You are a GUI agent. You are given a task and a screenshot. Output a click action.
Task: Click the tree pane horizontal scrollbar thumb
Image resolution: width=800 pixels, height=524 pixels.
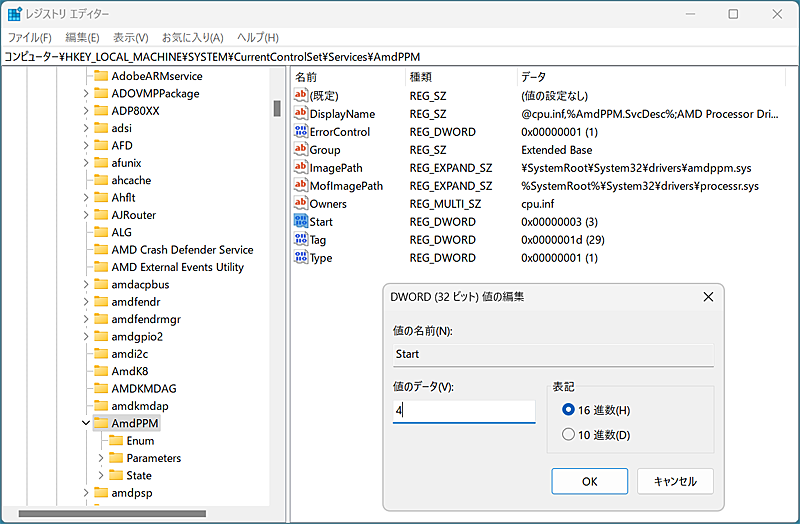point(112,513)
